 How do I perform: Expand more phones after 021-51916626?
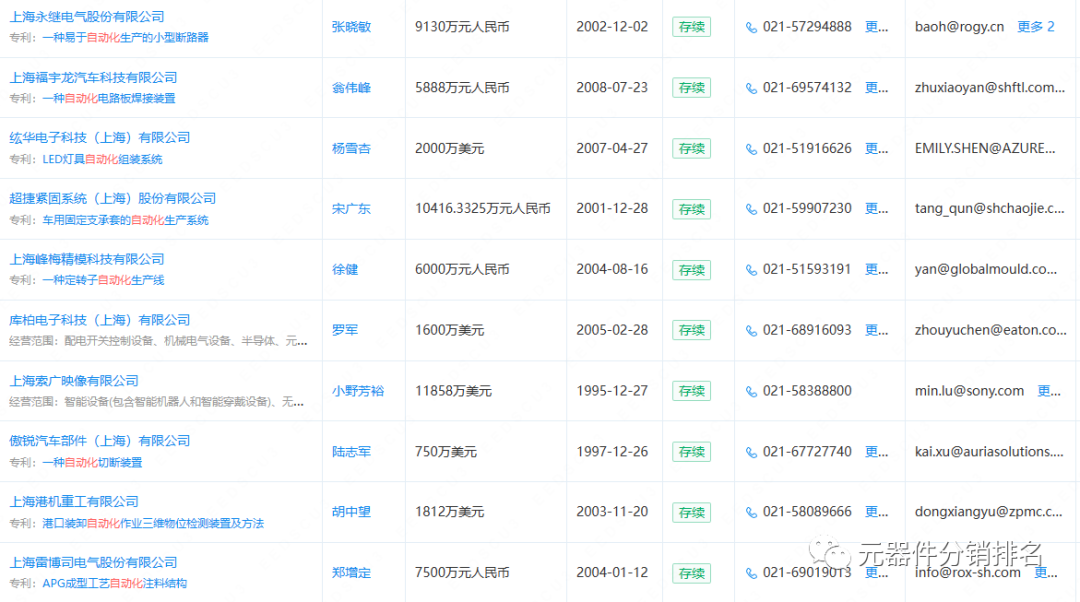pos(877,148)
